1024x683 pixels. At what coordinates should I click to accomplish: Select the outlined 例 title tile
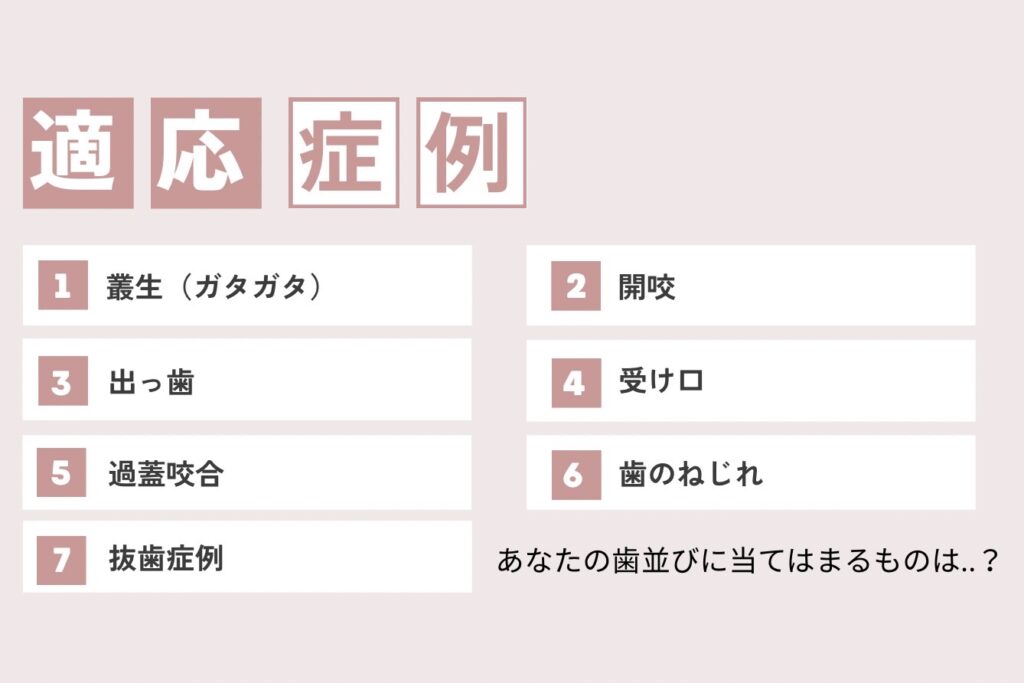471,153
